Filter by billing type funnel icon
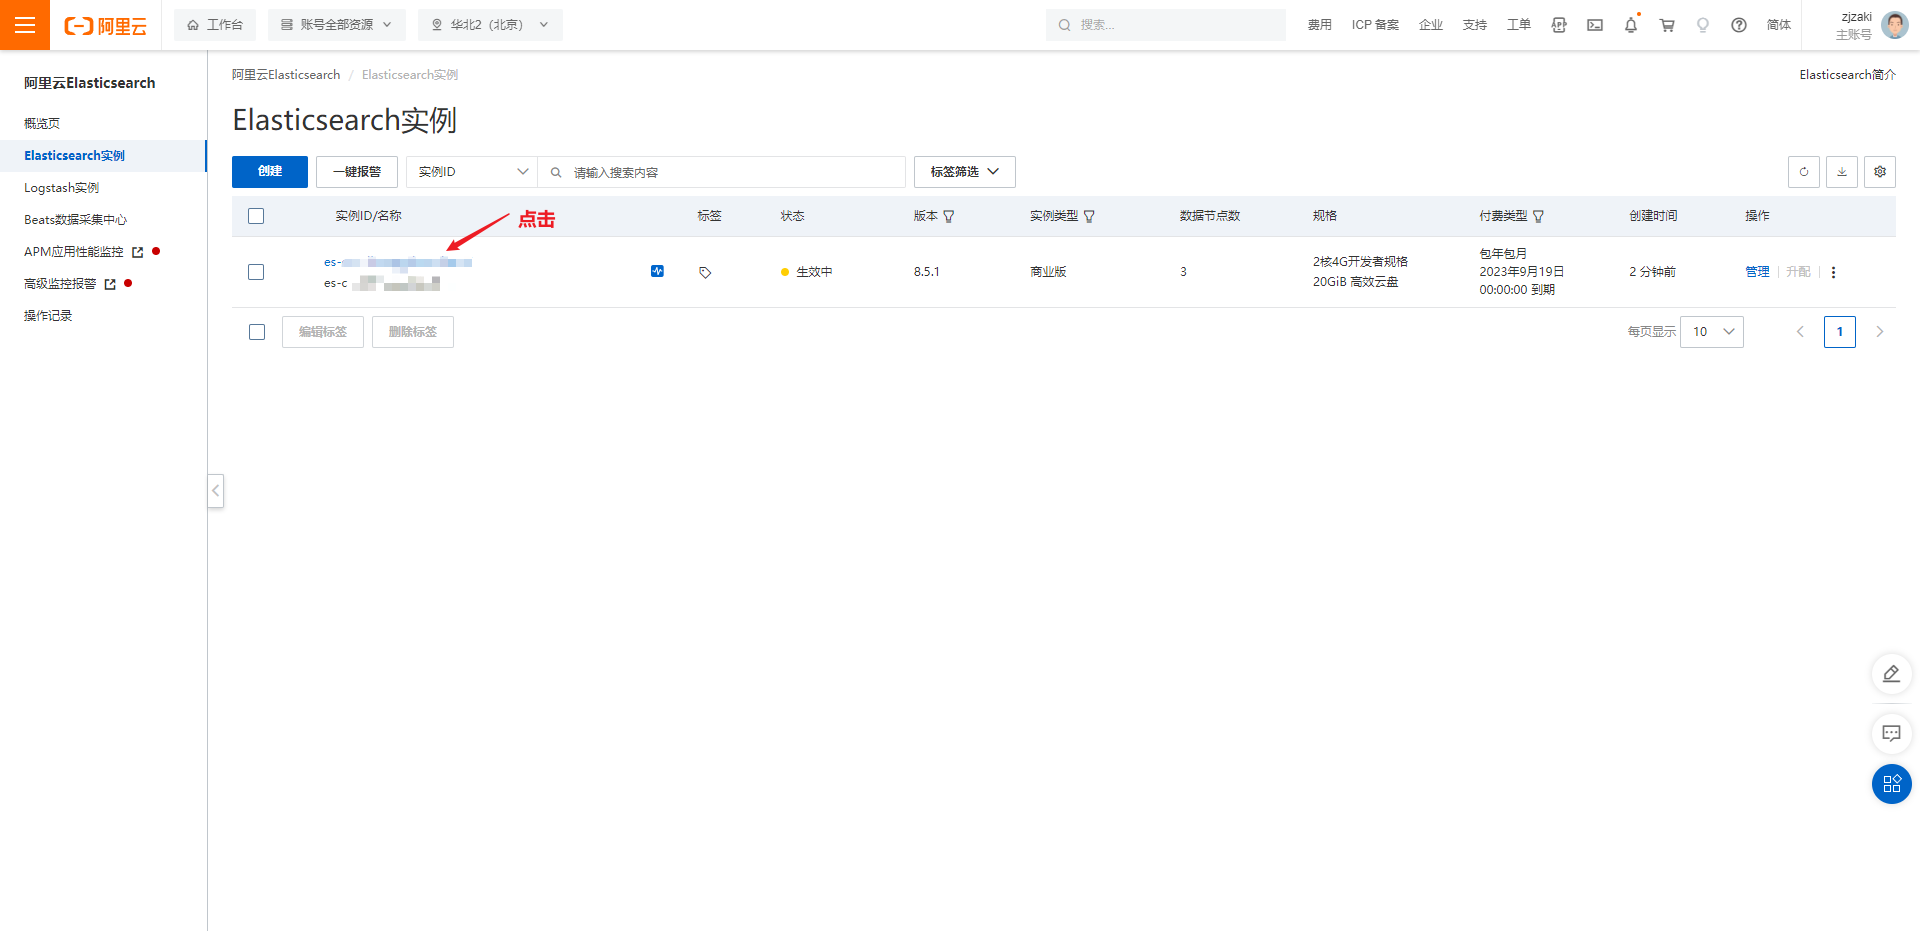The image size is (1920, 931). tap(1538, 216)
